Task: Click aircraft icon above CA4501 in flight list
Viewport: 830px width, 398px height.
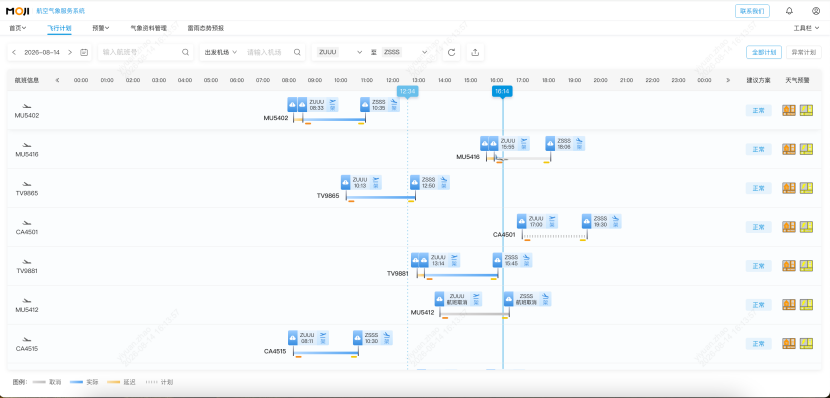Action: tap(27, 223)
